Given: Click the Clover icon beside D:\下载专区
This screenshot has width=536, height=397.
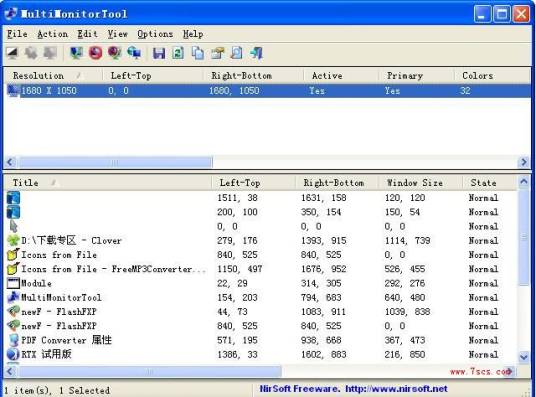Looking at the screenshot, I should click(13, 240).
